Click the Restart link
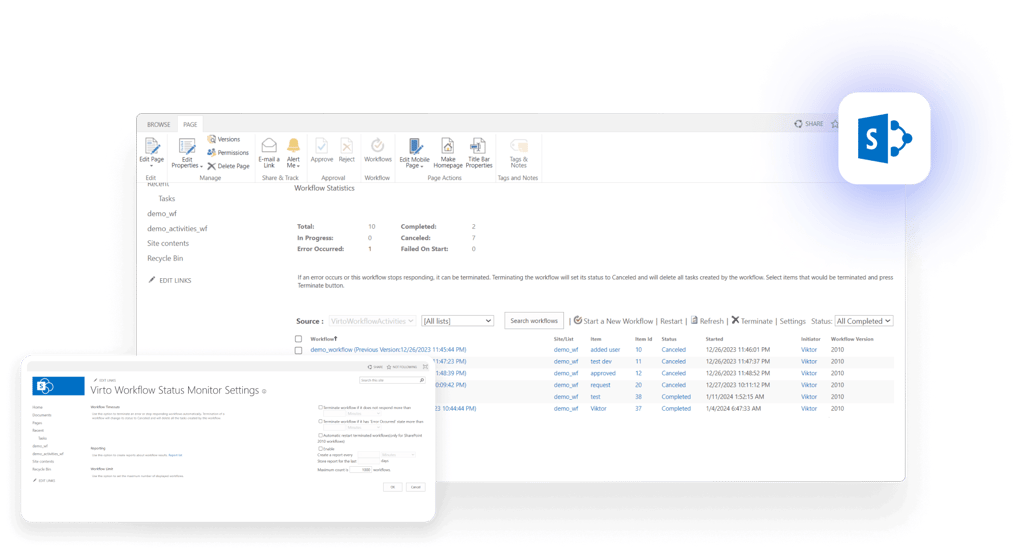Image resolution: width=1024 pixels, height=557 pixels. click(671, 321)
